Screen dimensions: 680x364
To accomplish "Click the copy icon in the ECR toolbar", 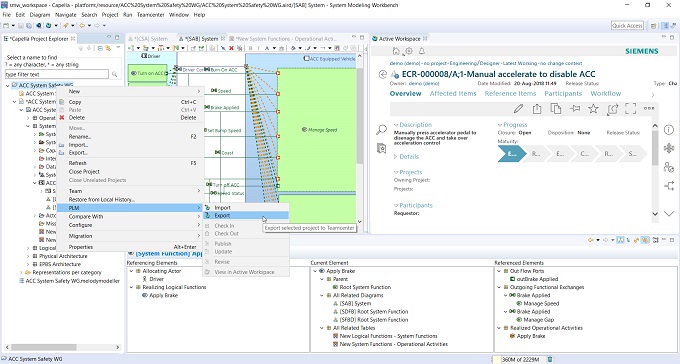I will (x=556, y=108).
